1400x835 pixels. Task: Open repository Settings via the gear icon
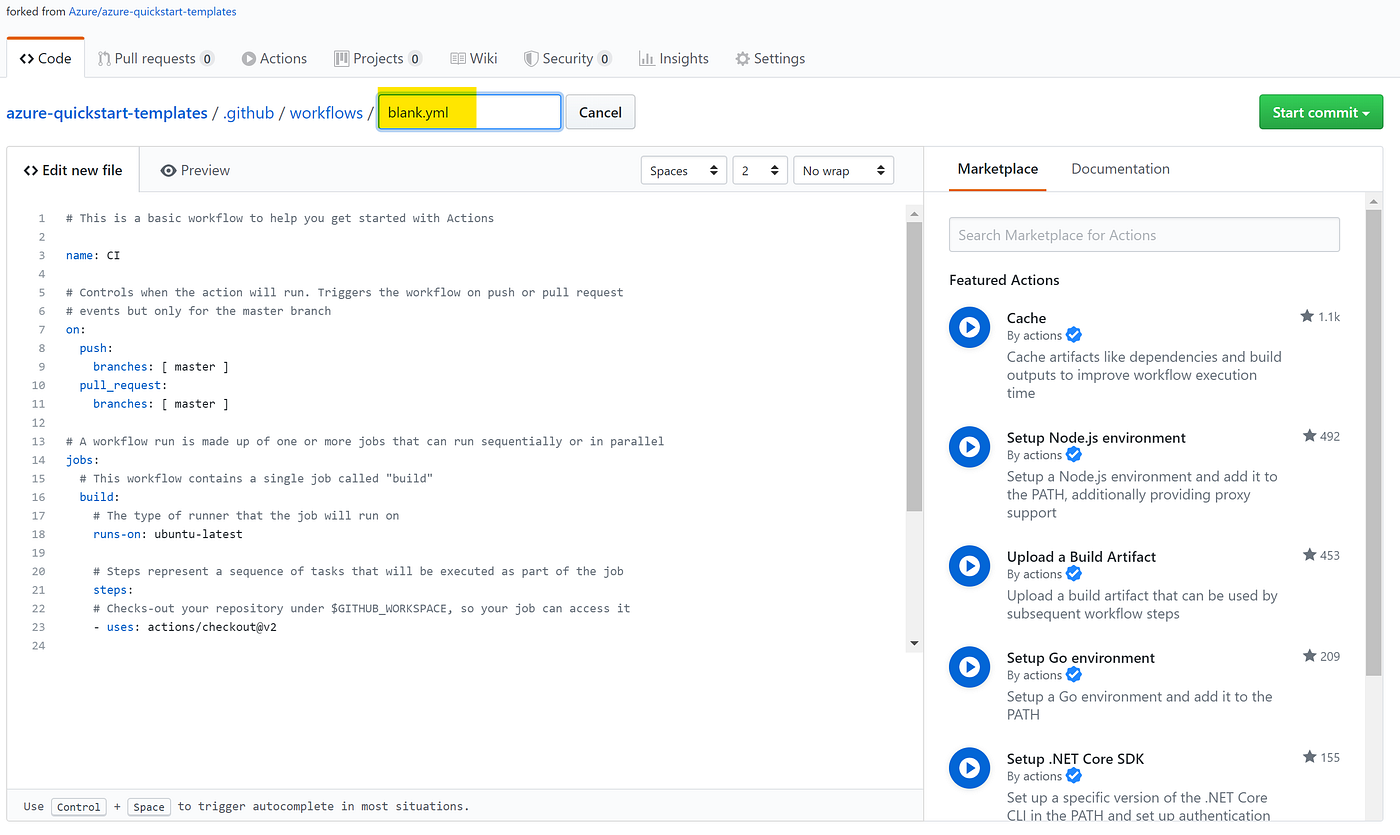pos(742,58)
